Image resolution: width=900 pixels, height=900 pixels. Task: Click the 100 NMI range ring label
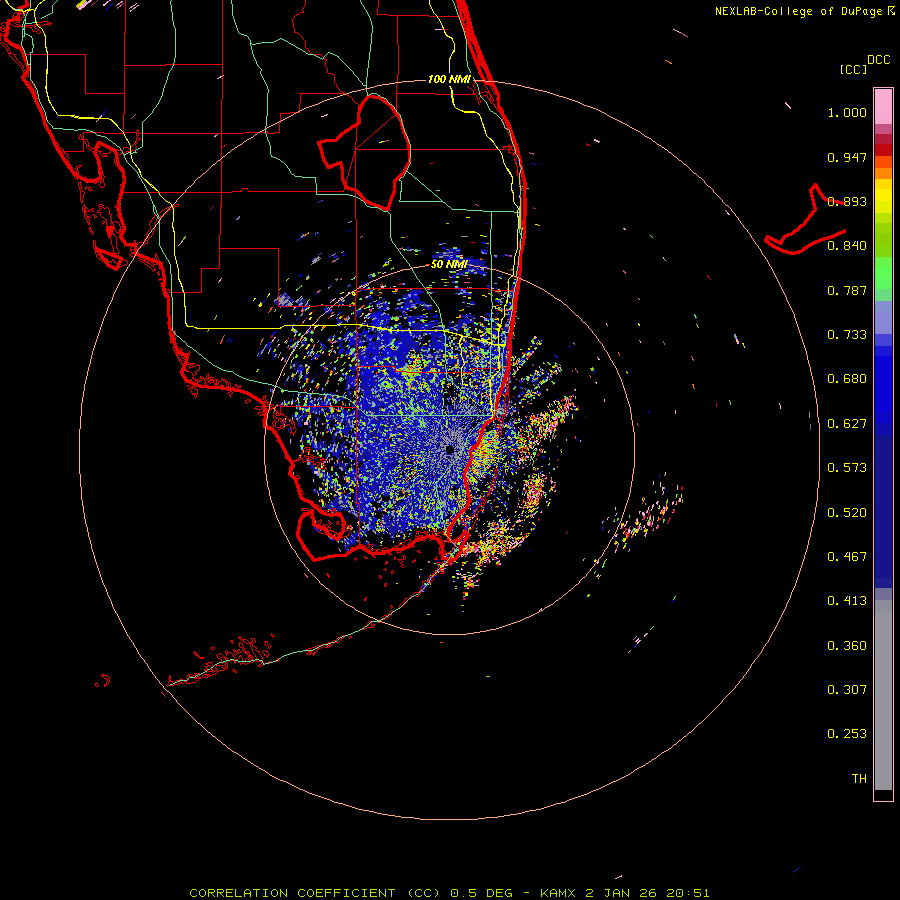point(449,79)
